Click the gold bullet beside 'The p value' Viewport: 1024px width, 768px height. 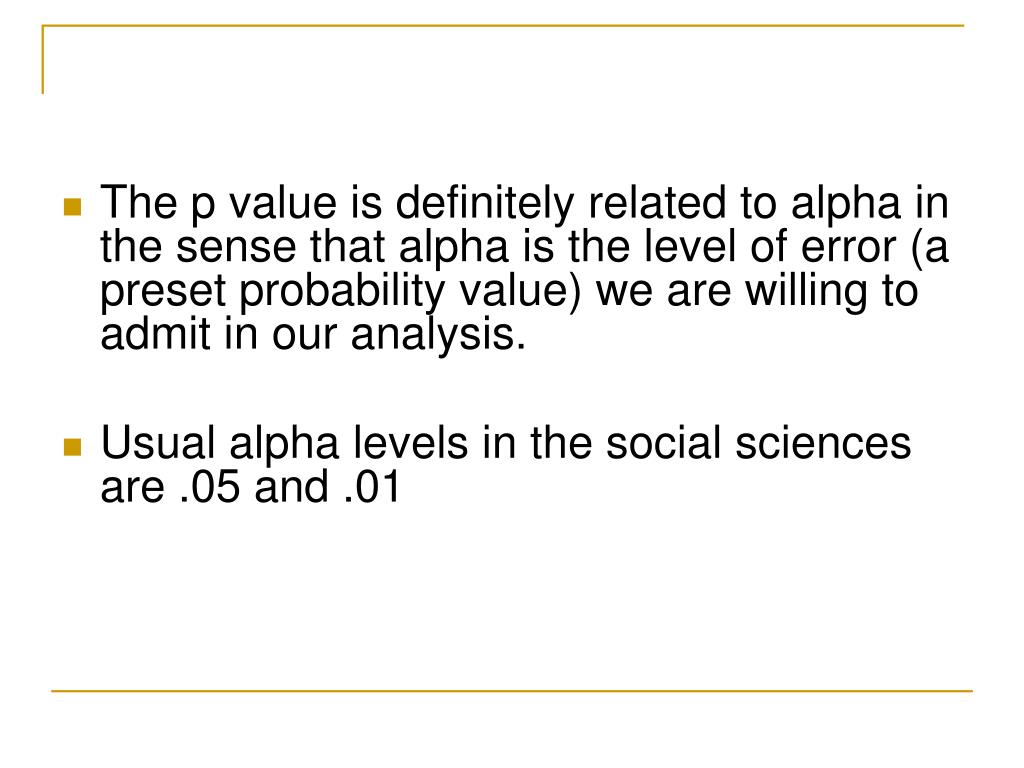[x=72, y=207]
